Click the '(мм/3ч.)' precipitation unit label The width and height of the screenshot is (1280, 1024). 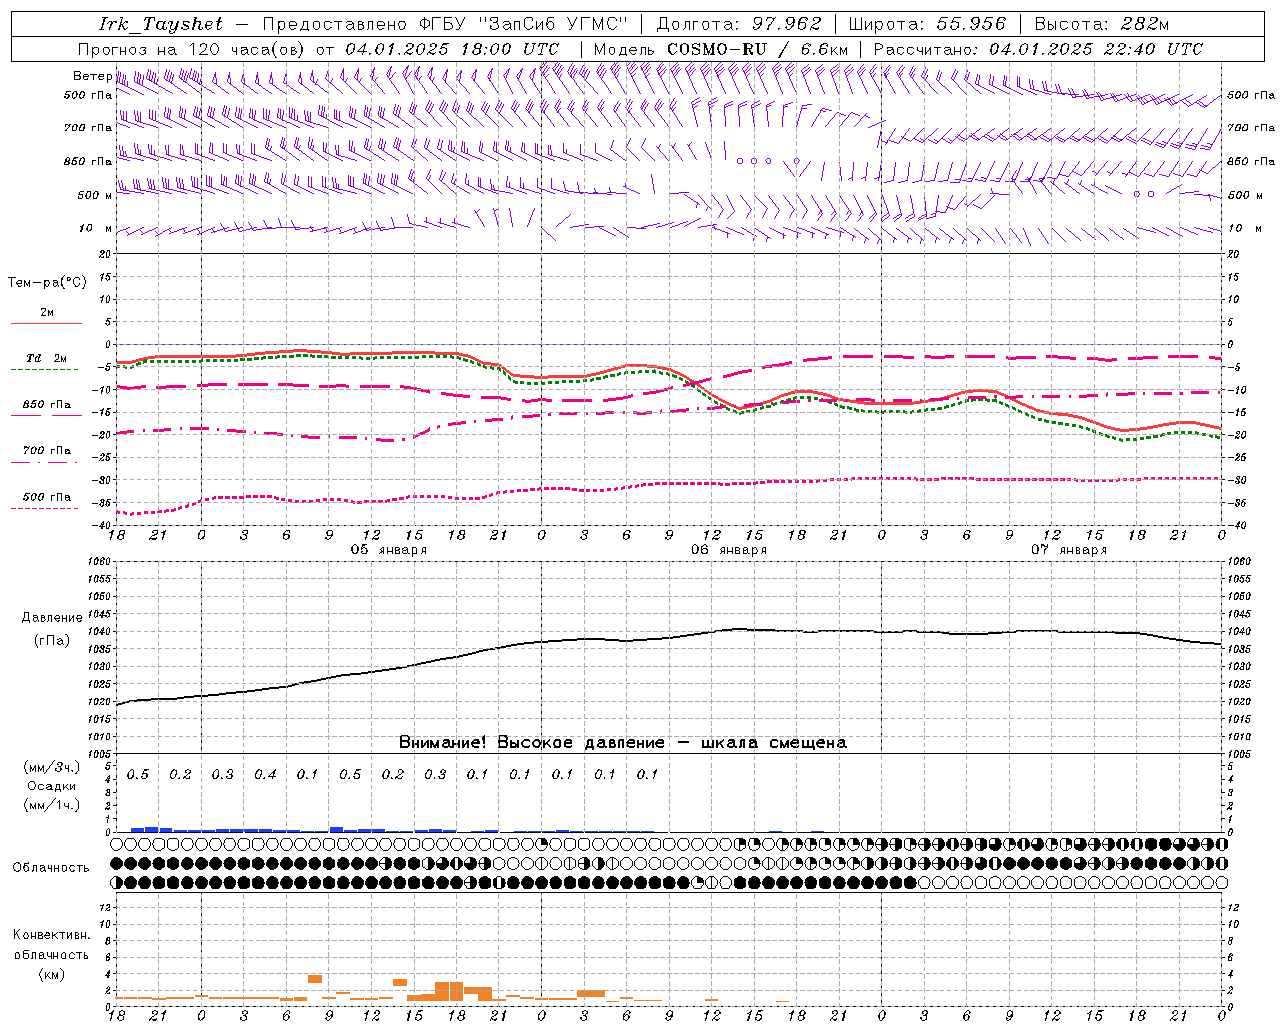[52, 767]
